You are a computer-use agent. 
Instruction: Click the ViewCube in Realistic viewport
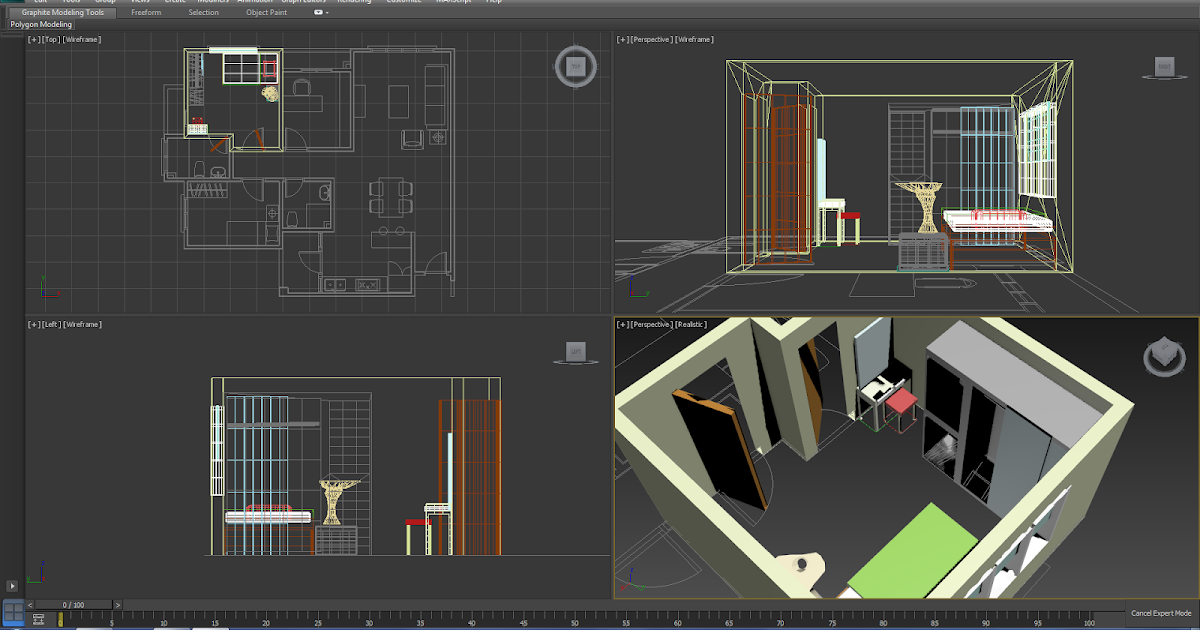(1163, 354)
